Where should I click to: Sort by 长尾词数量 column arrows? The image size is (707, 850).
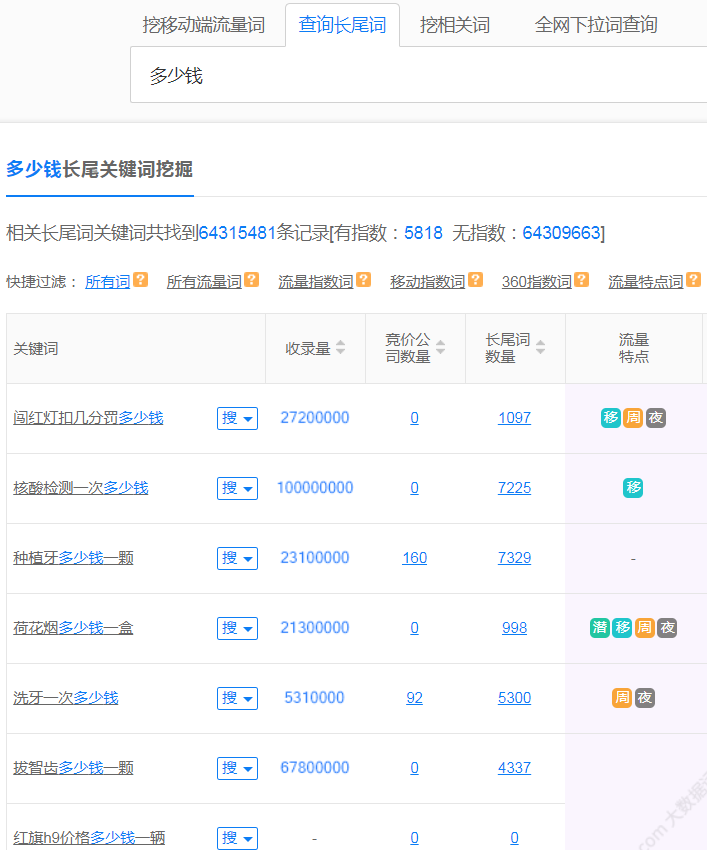(x=541, y=347)
